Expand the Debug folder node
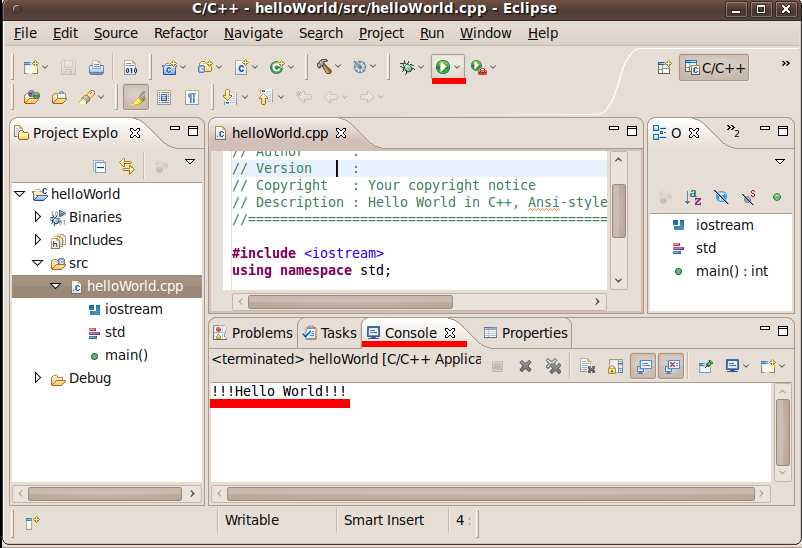Image resolution: width=802 pixels, height=548 pixels. (x=37, y=378)
